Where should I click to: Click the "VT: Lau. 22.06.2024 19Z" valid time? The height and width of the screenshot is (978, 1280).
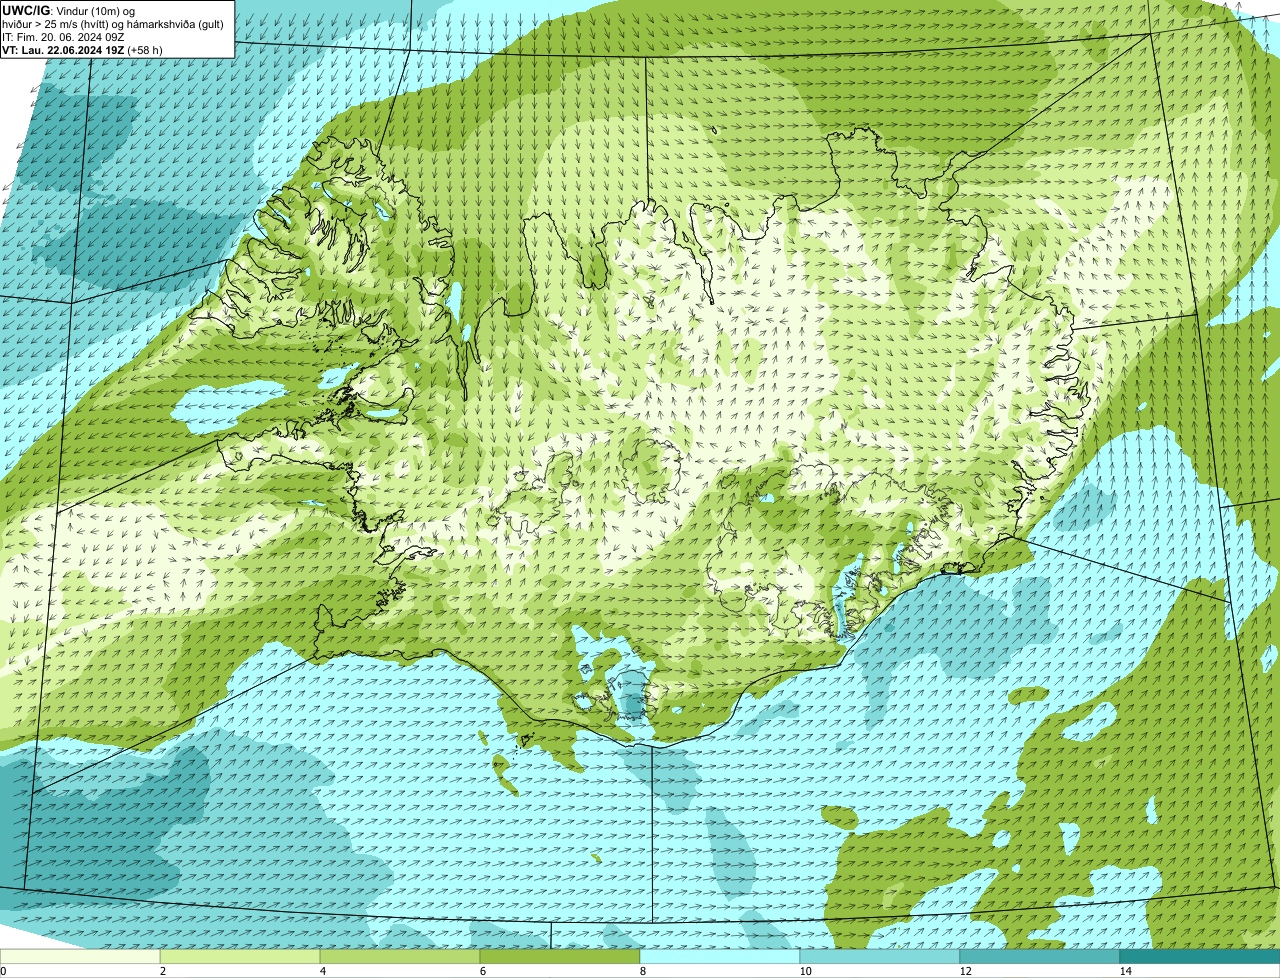64,49
